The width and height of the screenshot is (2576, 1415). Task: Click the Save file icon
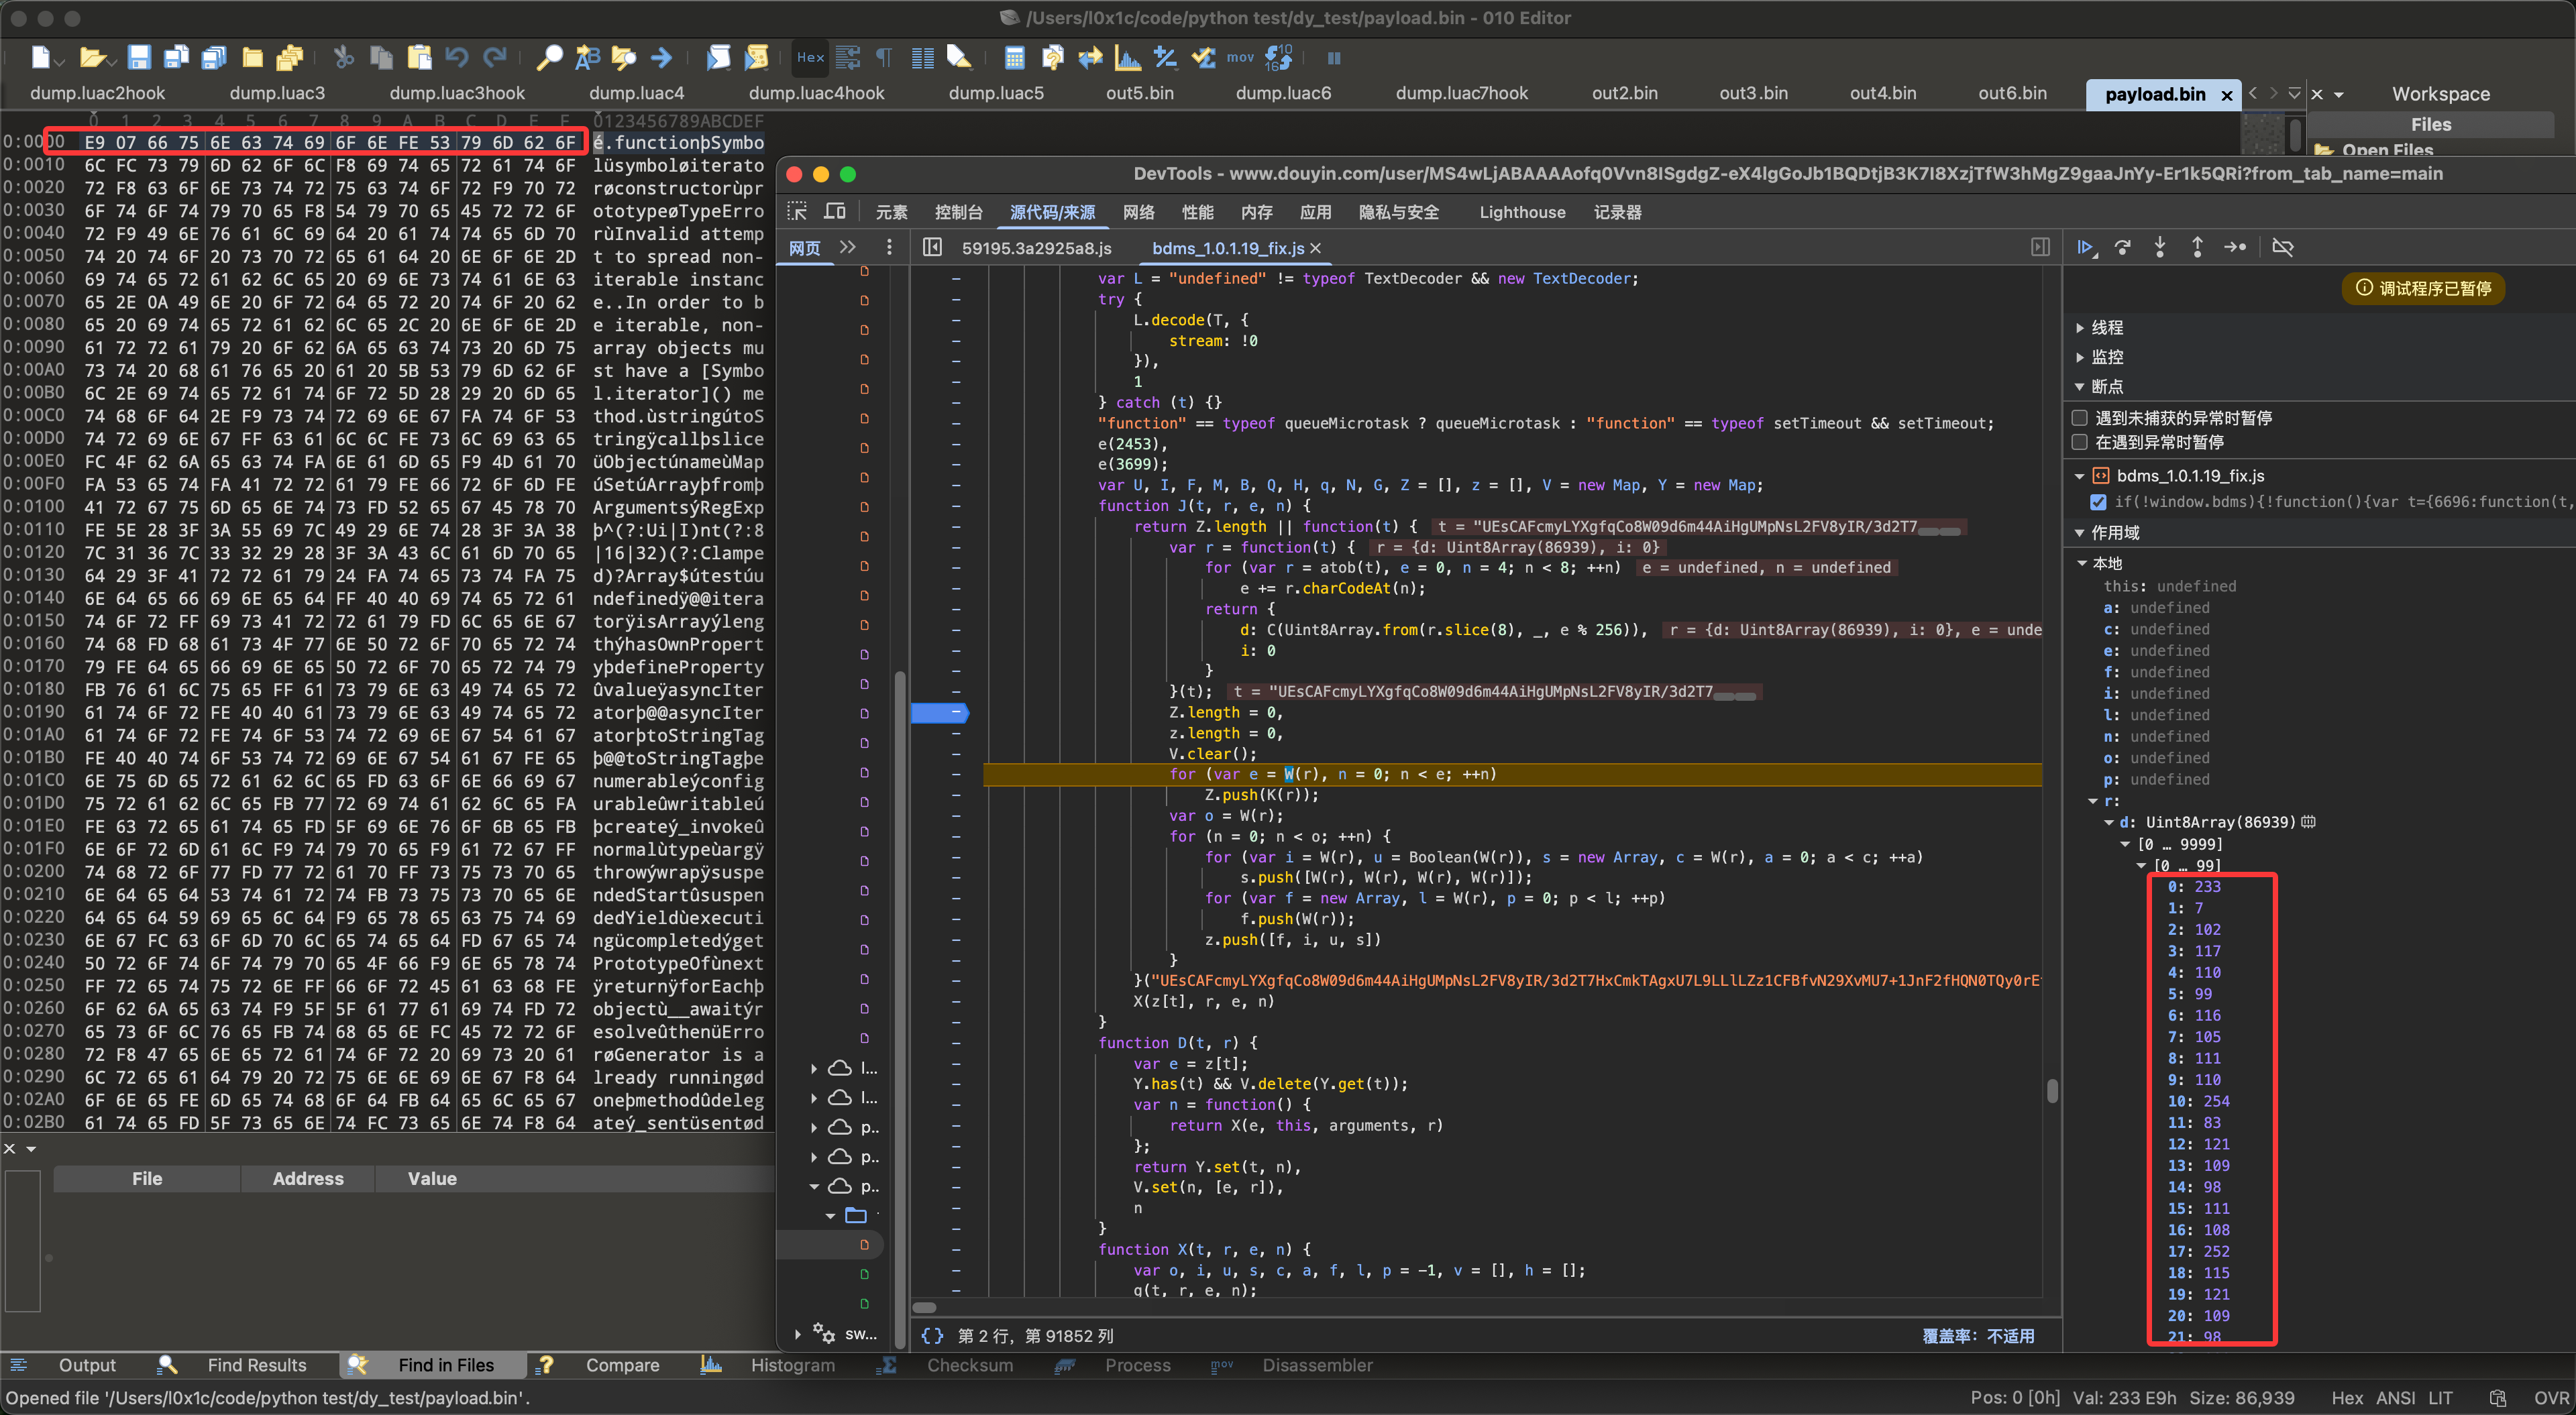pos(139,58)
